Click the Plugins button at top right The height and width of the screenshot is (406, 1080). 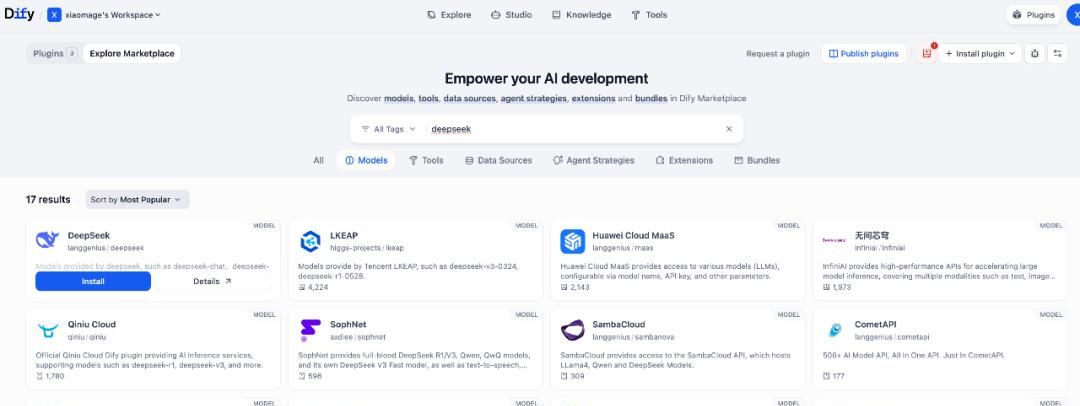(x=1033, y=14)
